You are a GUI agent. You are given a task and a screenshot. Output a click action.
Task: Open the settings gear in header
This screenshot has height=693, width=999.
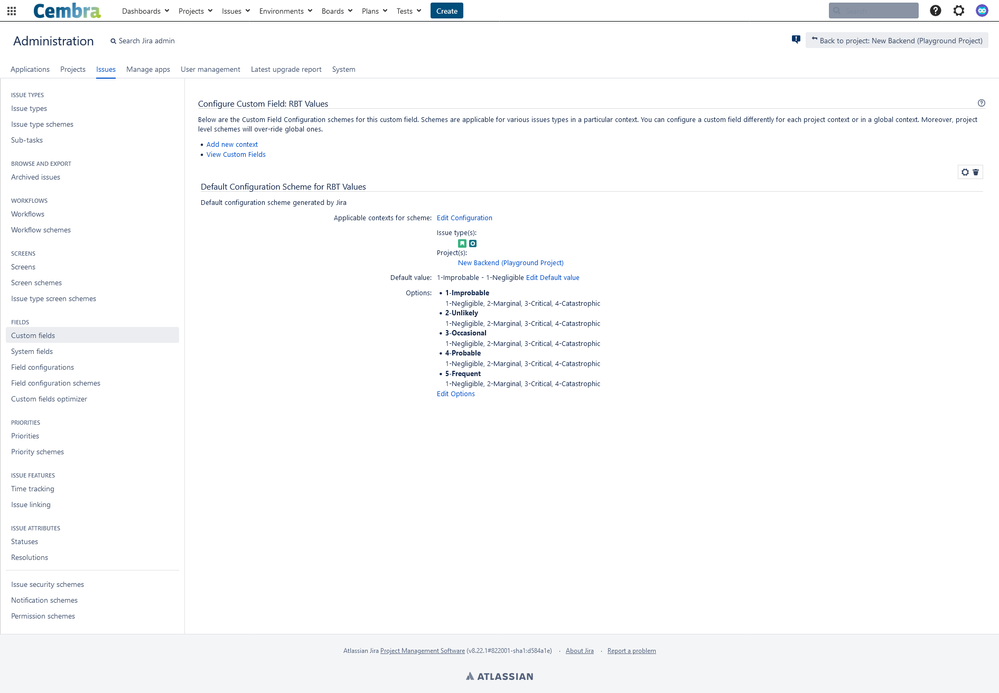click(x=959, y=10)
